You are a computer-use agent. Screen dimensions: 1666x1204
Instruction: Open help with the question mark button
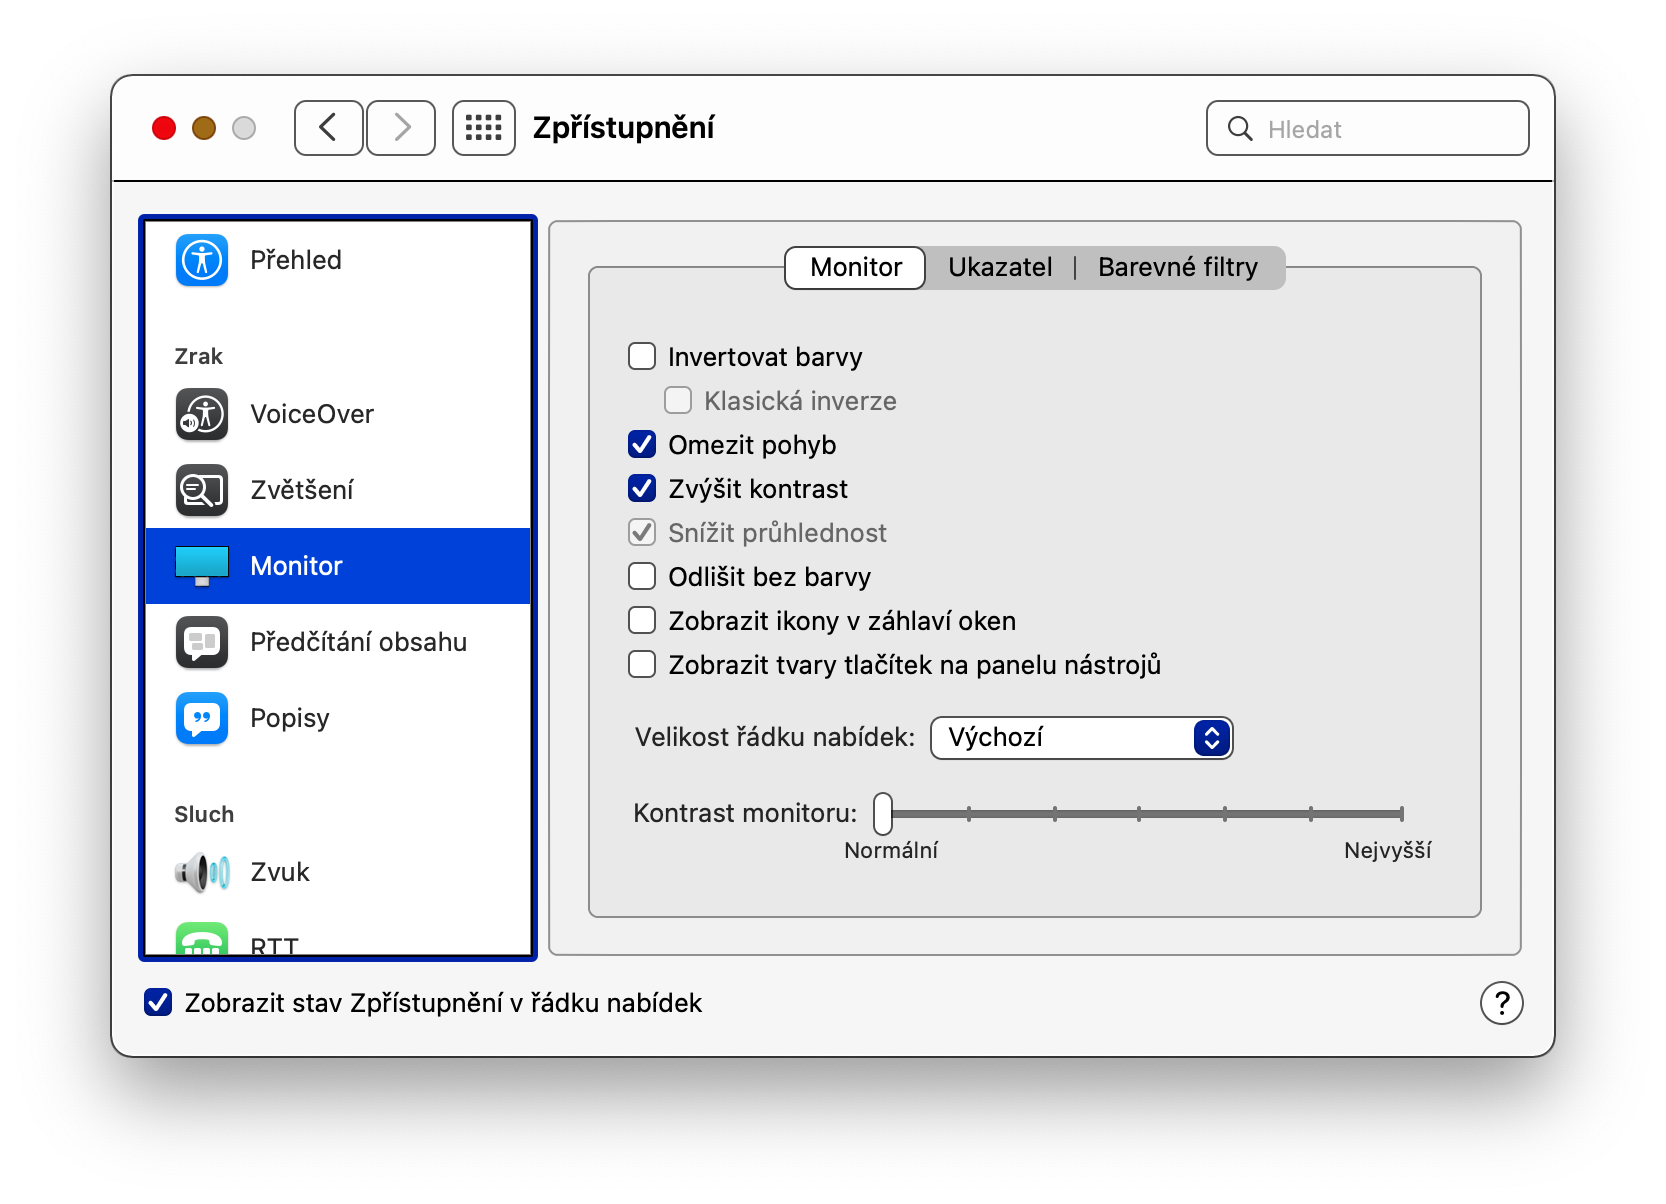click(x=1502, y=1003)
